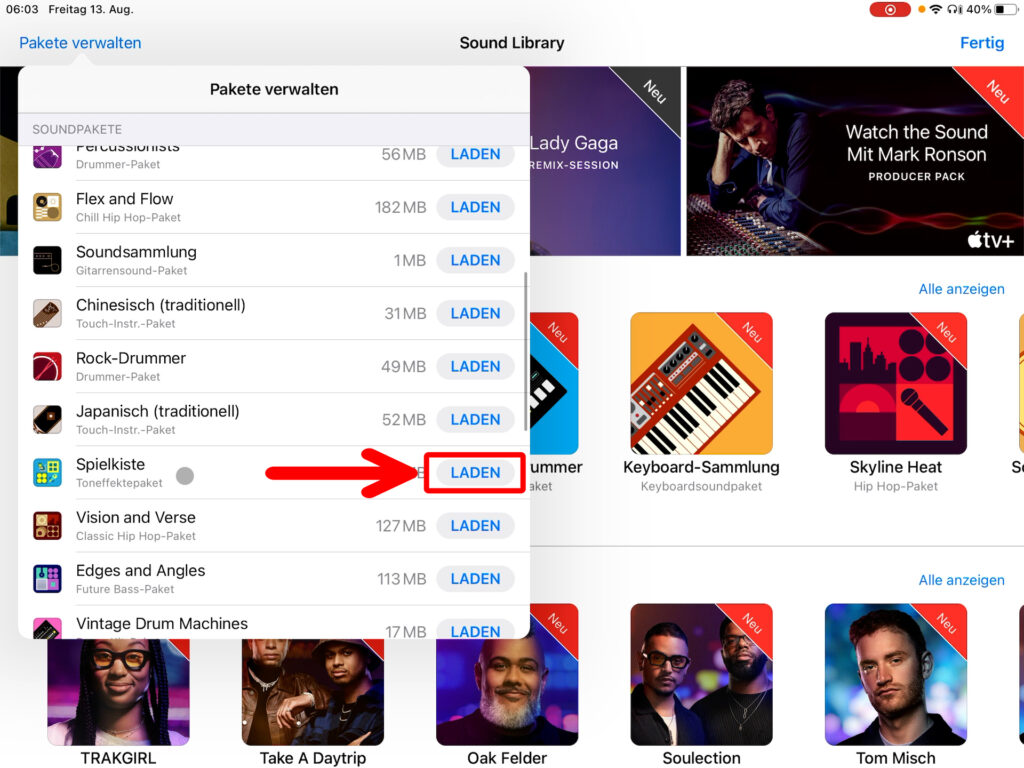Load the Rock-Drummer pack
The height and width of the screenshot is (768, 1024).
click(475, 367)
